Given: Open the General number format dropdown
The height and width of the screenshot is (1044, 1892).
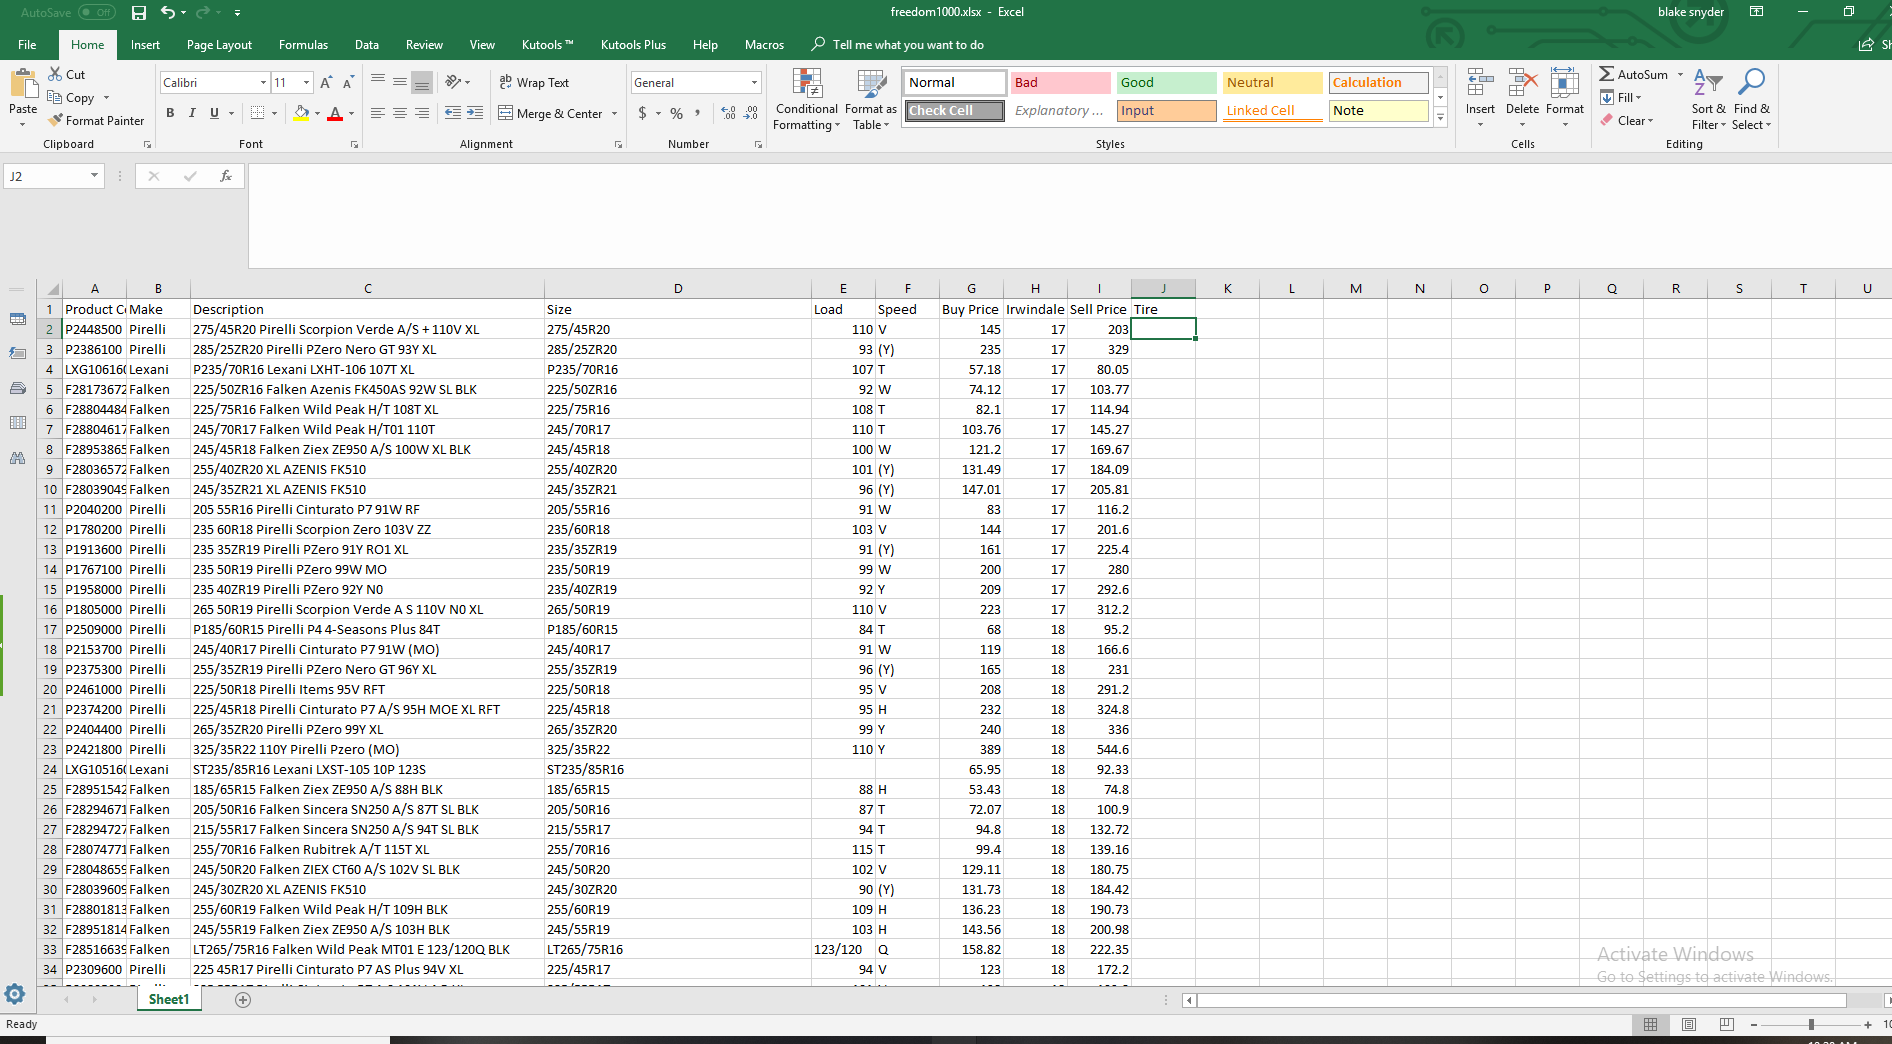Looking at the screenshot, I should [754, 83].
